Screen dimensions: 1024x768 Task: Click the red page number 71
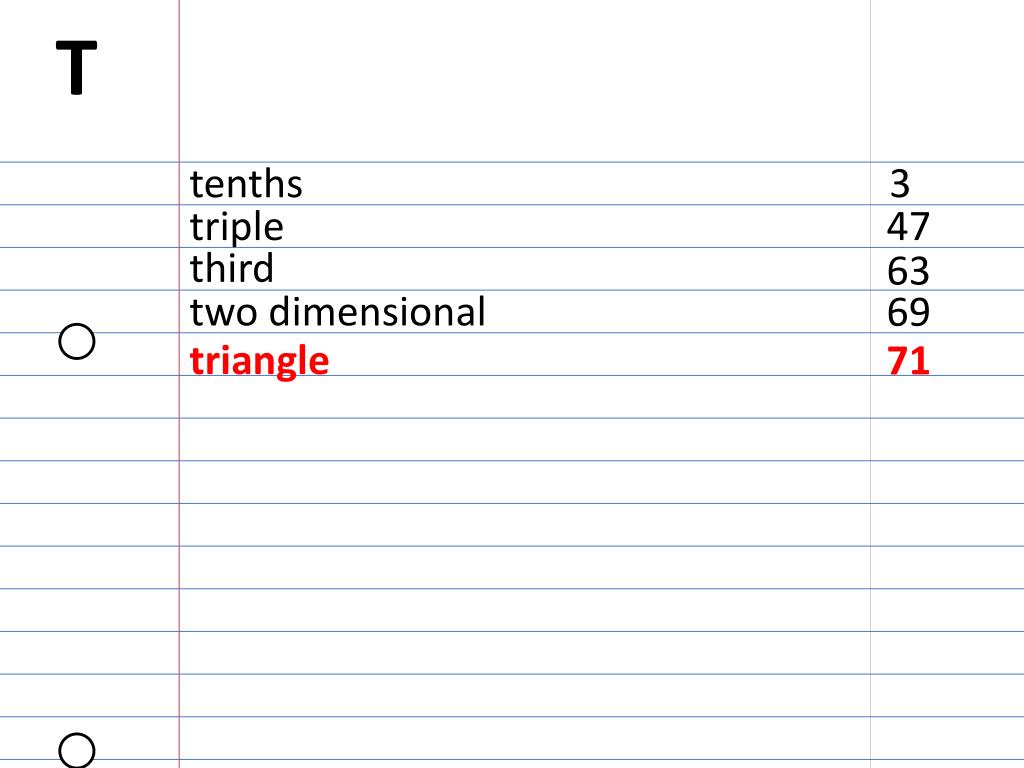(x=908, y=360)
